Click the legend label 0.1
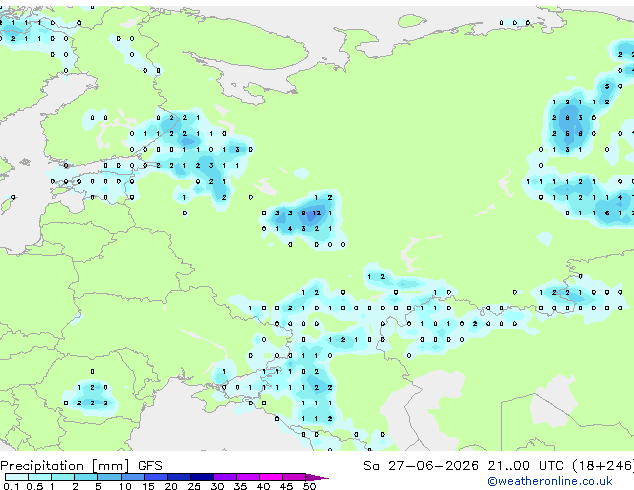 click(11, 486)
